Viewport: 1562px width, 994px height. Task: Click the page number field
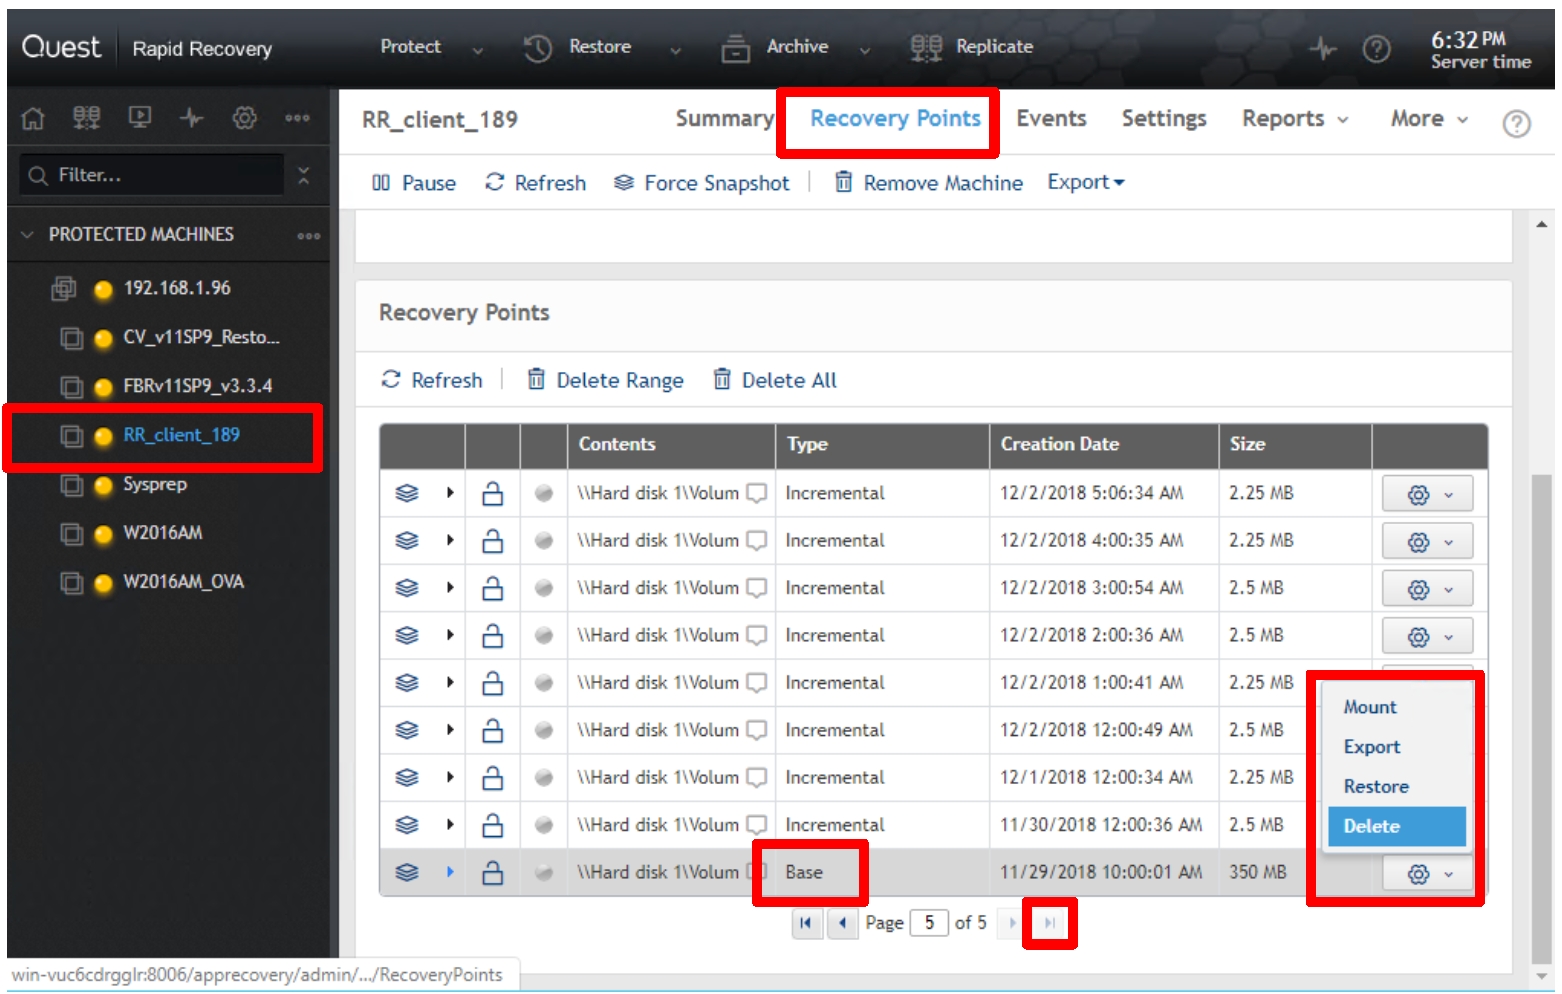(929, 923)
